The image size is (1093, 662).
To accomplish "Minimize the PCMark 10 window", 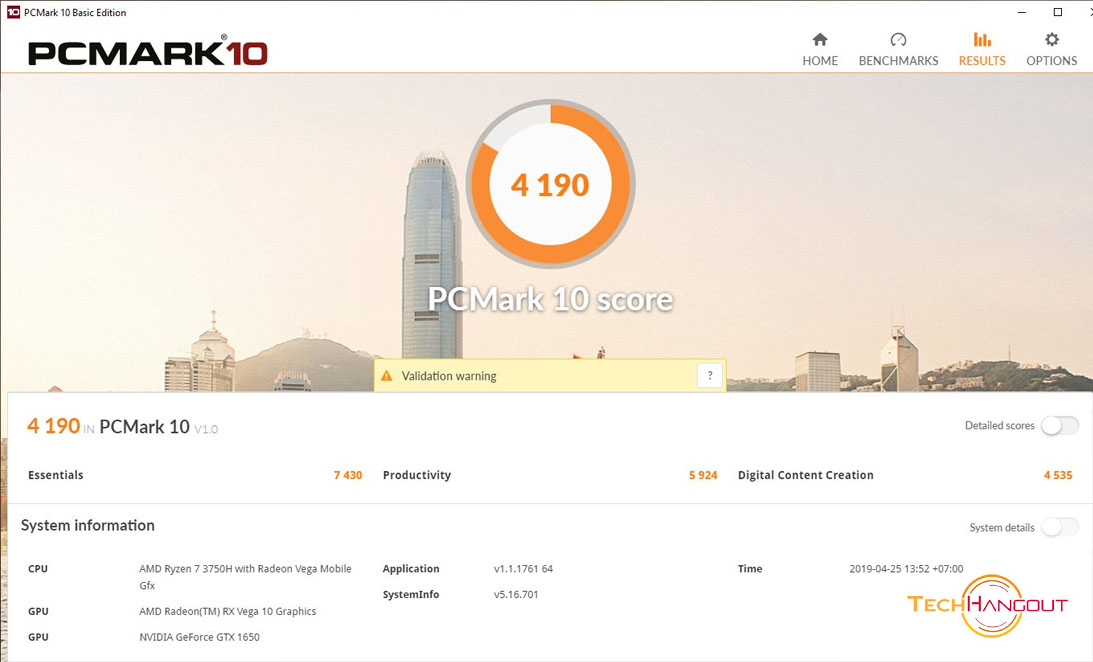I will click(x=1022, y=12).
